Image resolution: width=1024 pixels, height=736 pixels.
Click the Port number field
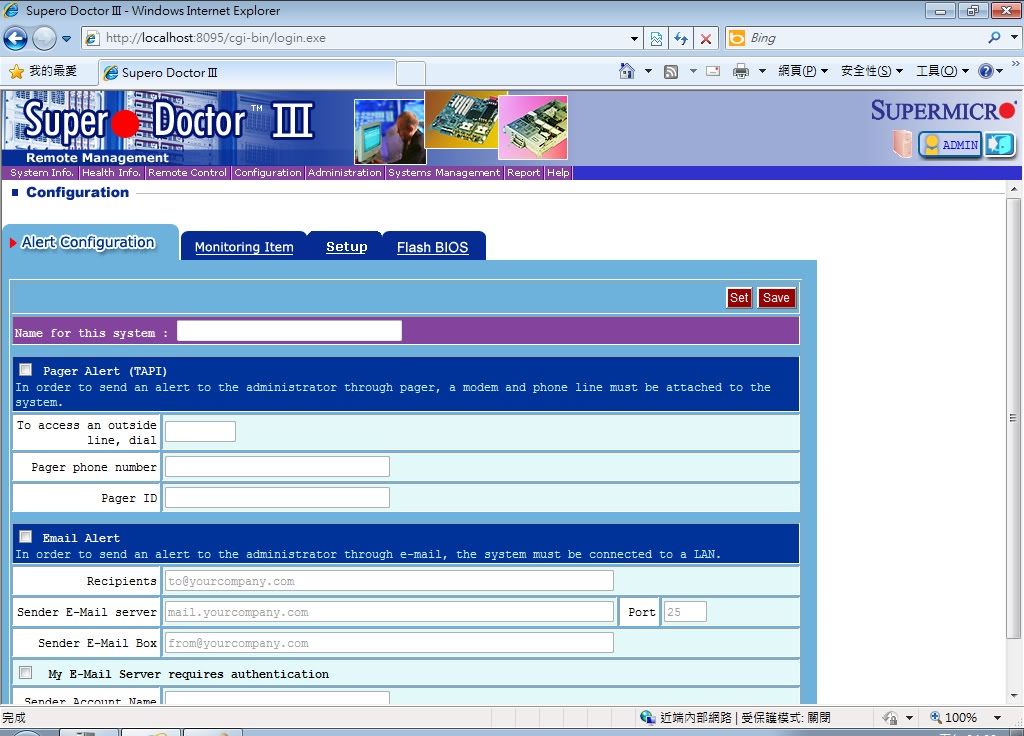[684, 612]
